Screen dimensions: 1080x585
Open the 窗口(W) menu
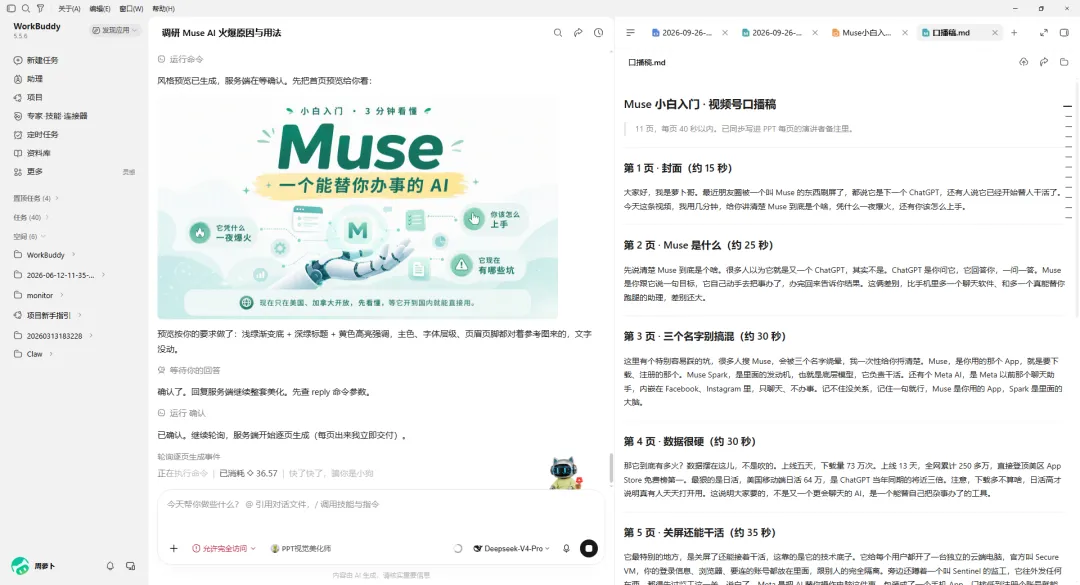(x=131, y=8)
